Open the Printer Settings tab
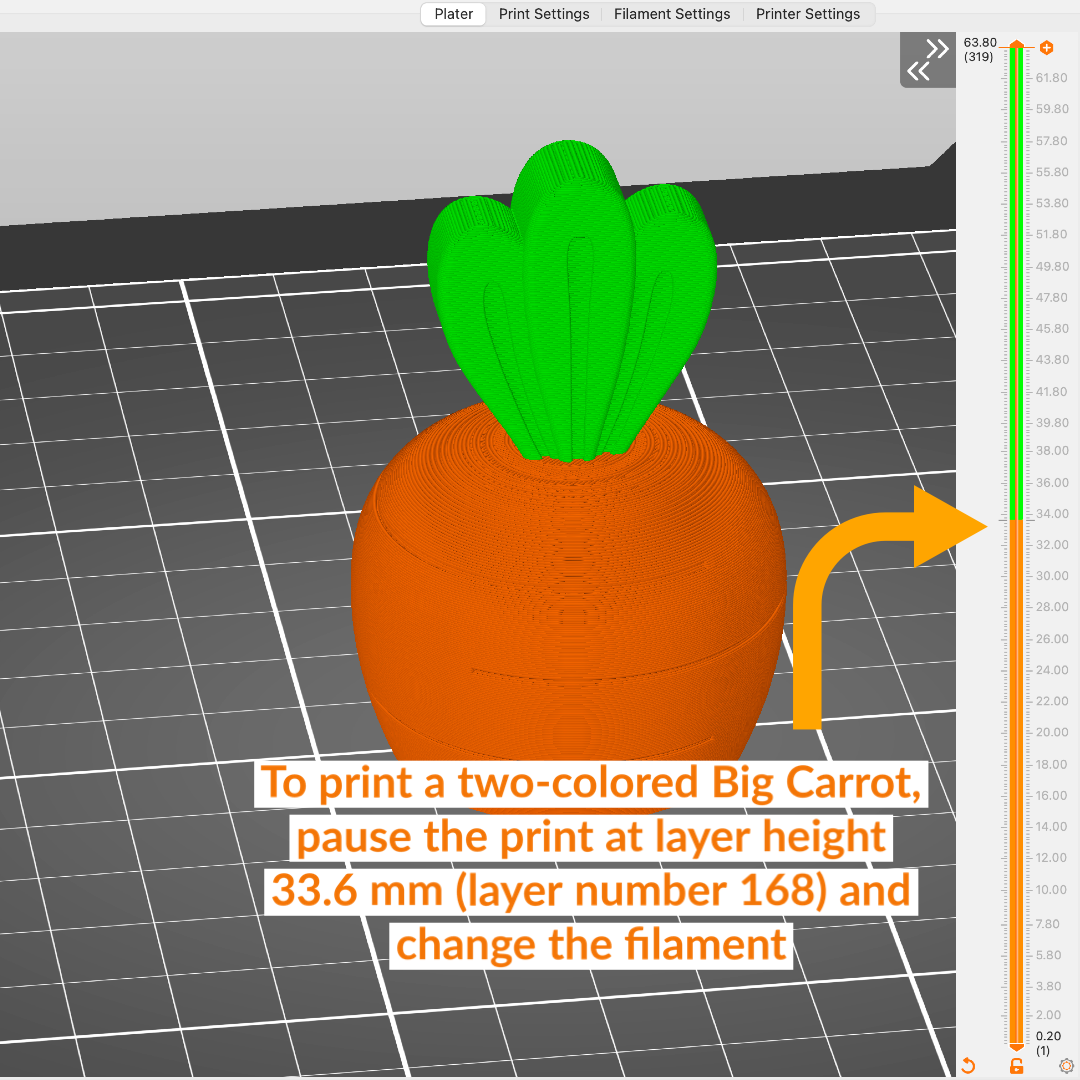This screenshot has height=1080, width=1080. (x=808, y=14)
